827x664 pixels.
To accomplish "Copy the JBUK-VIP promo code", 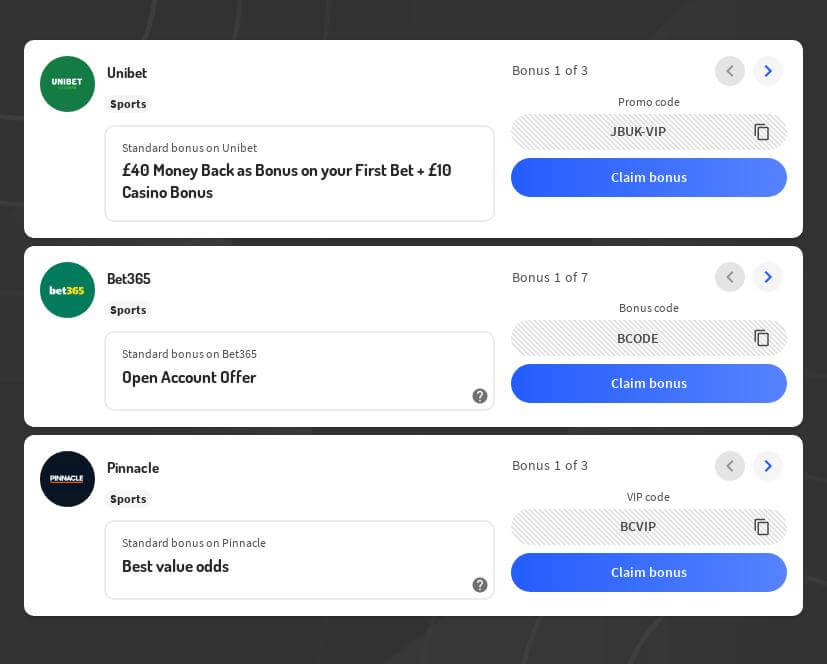I will tap(762, 132).
